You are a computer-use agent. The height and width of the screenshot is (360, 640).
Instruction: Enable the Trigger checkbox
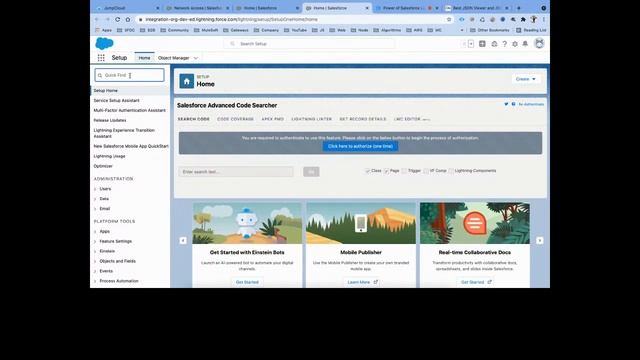coord(404,171)
